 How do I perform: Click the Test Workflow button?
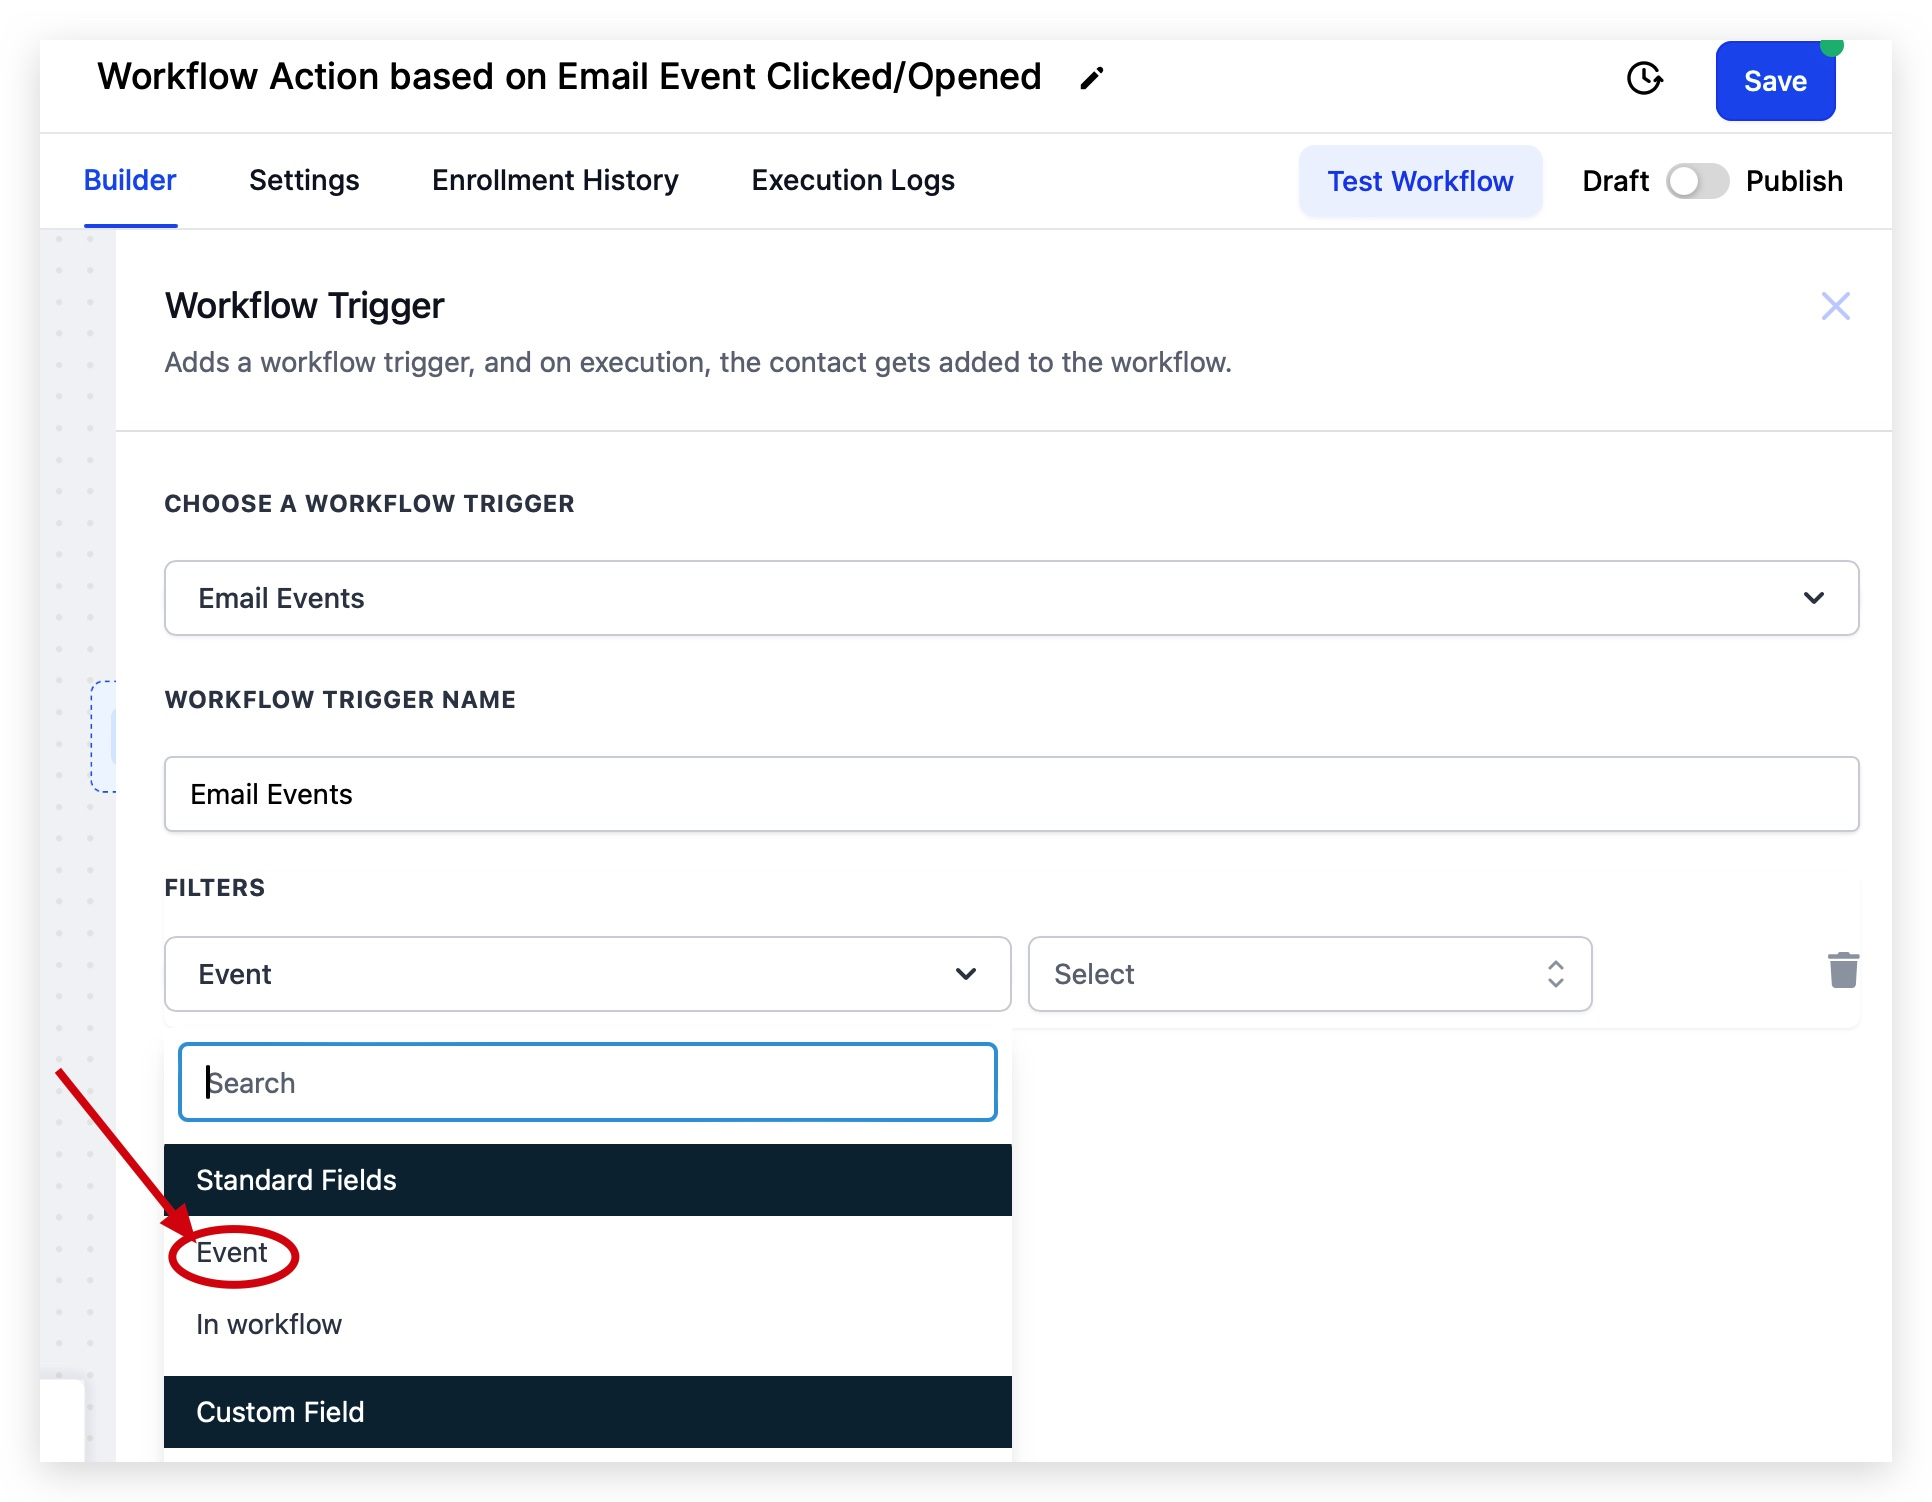click(1420, 181)
